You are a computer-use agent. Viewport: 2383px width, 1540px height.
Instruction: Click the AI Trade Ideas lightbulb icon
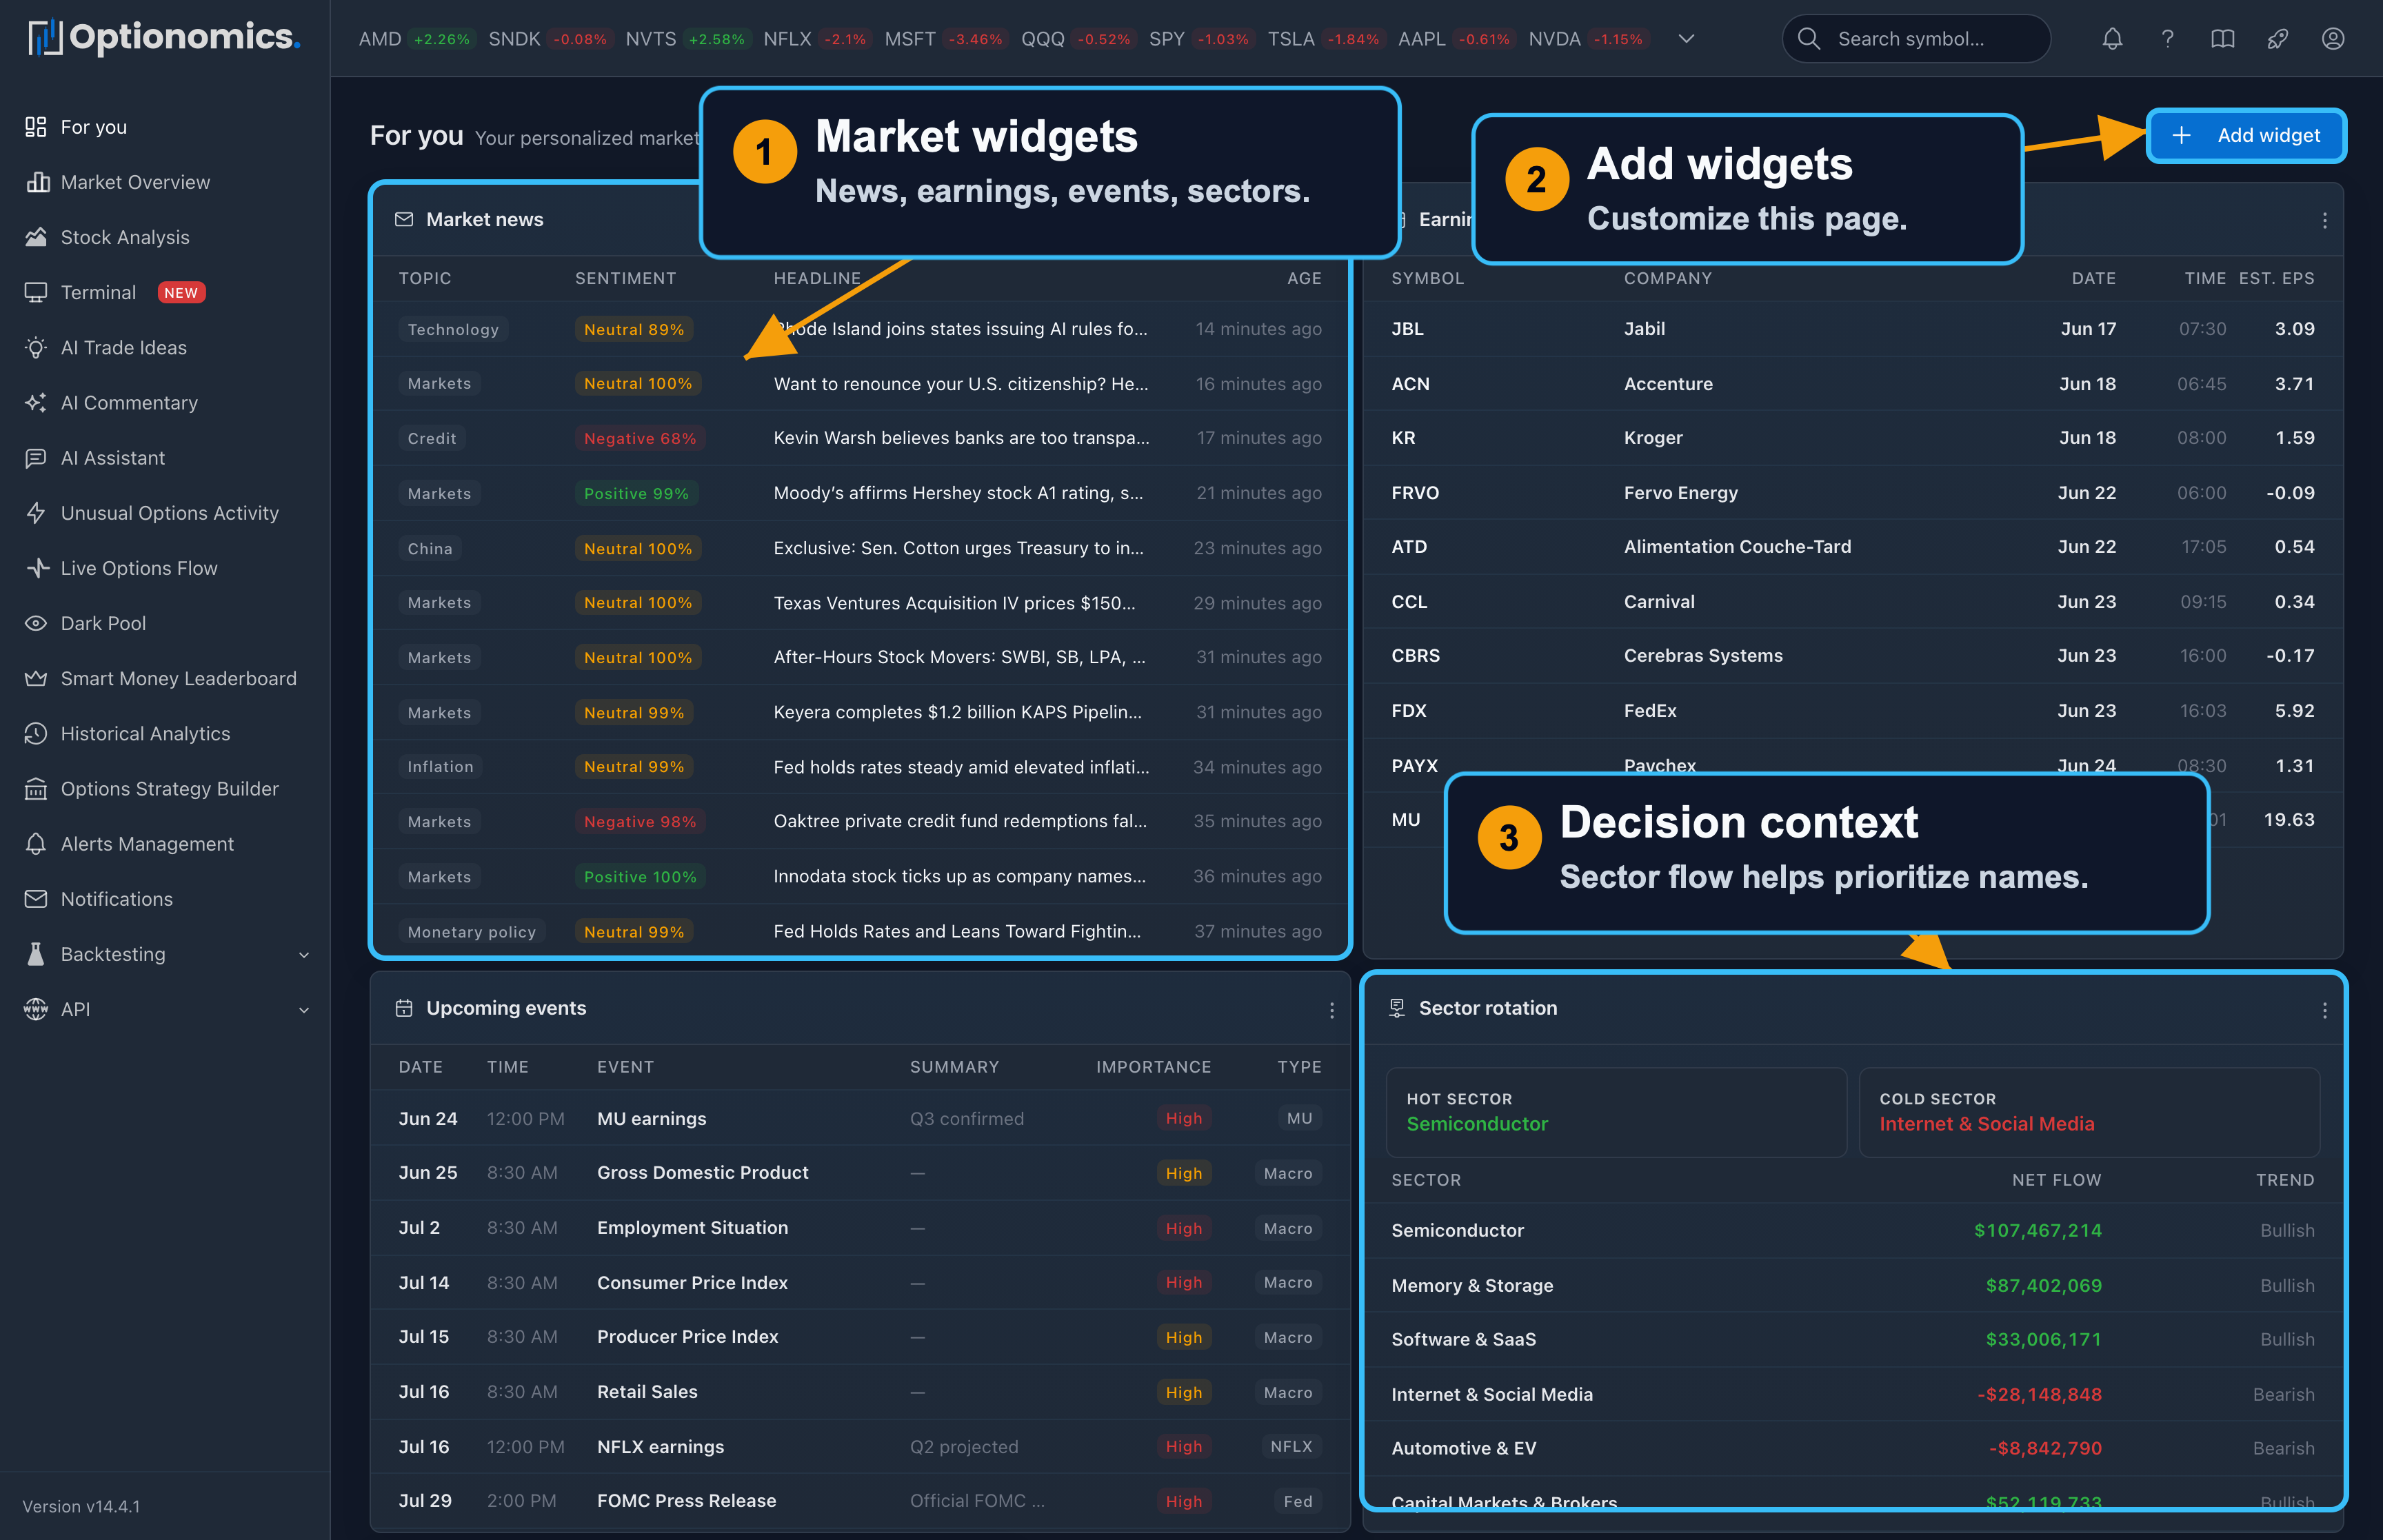pyautogui.click(x=36, y=348)
